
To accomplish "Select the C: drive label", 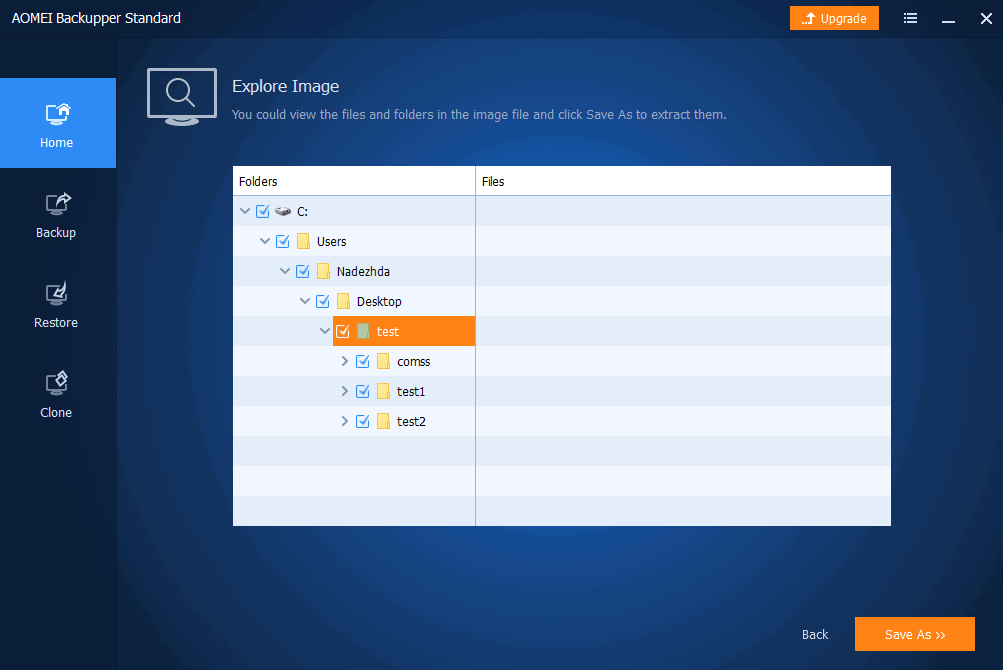I will [x=303, y=212].
